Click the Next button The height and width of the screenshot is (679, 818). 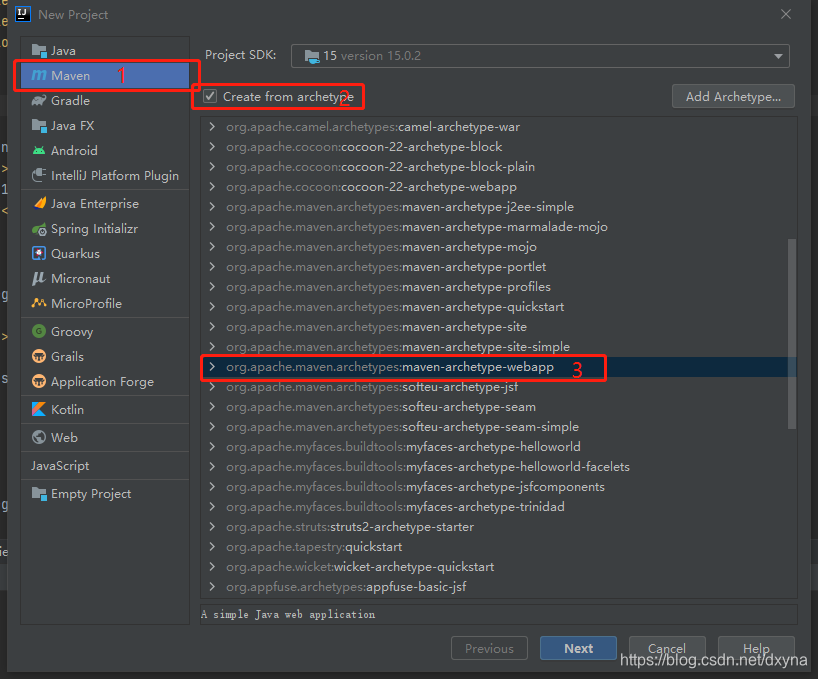[578, 648]
